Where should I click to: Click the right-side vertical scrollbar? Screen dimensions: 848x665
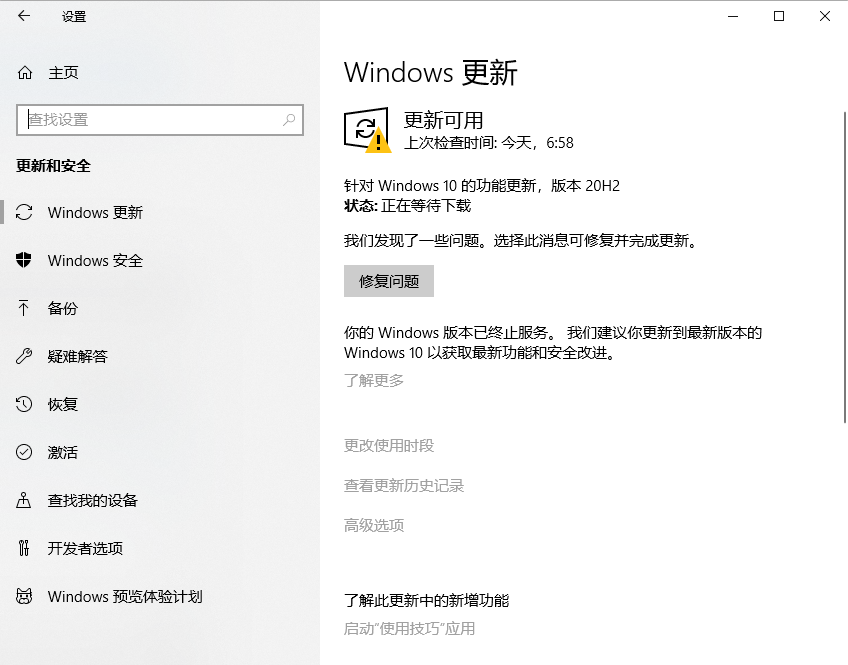(845, 268)
